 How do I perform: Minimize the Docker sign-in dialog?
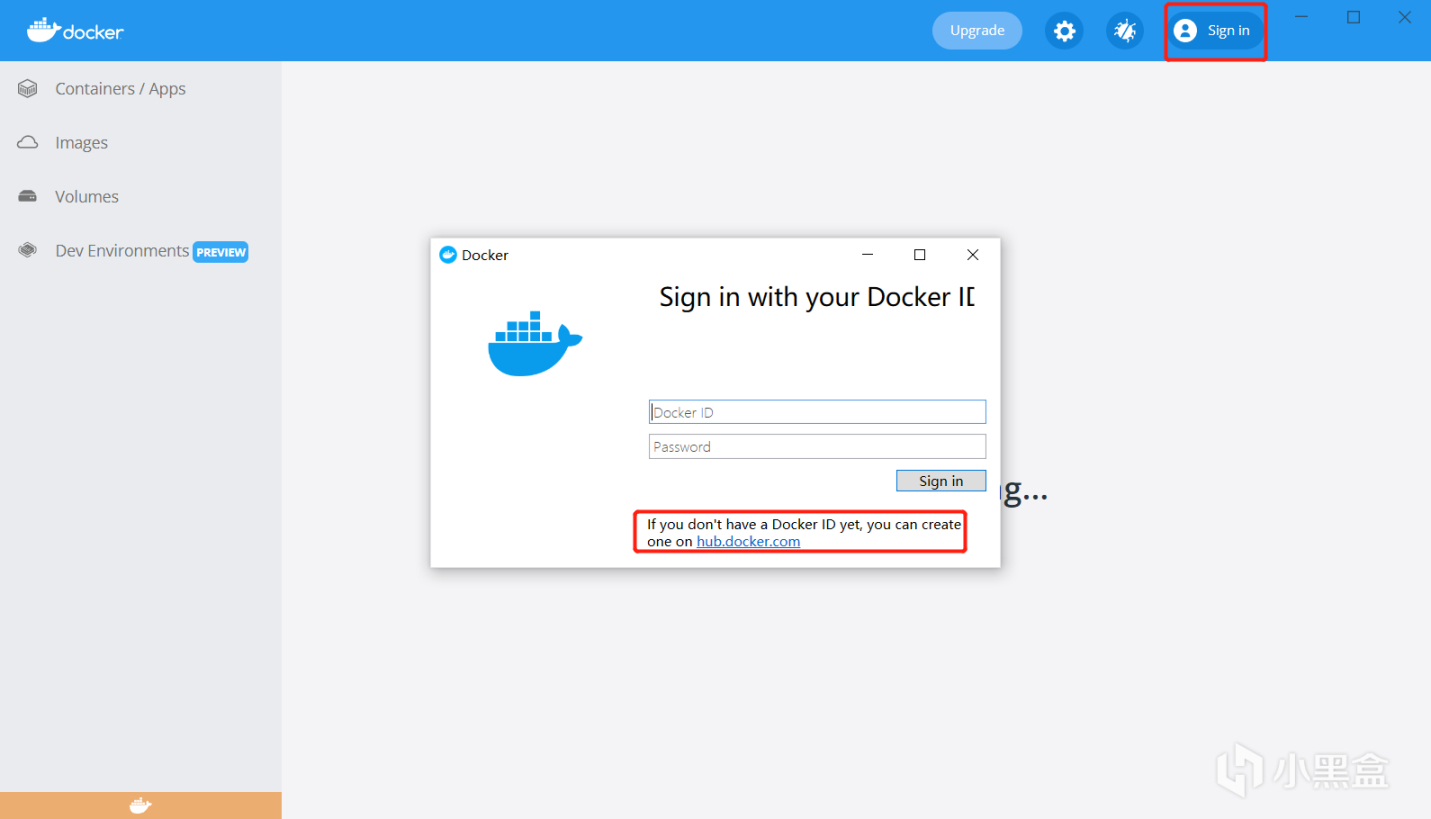pos(868,255)
